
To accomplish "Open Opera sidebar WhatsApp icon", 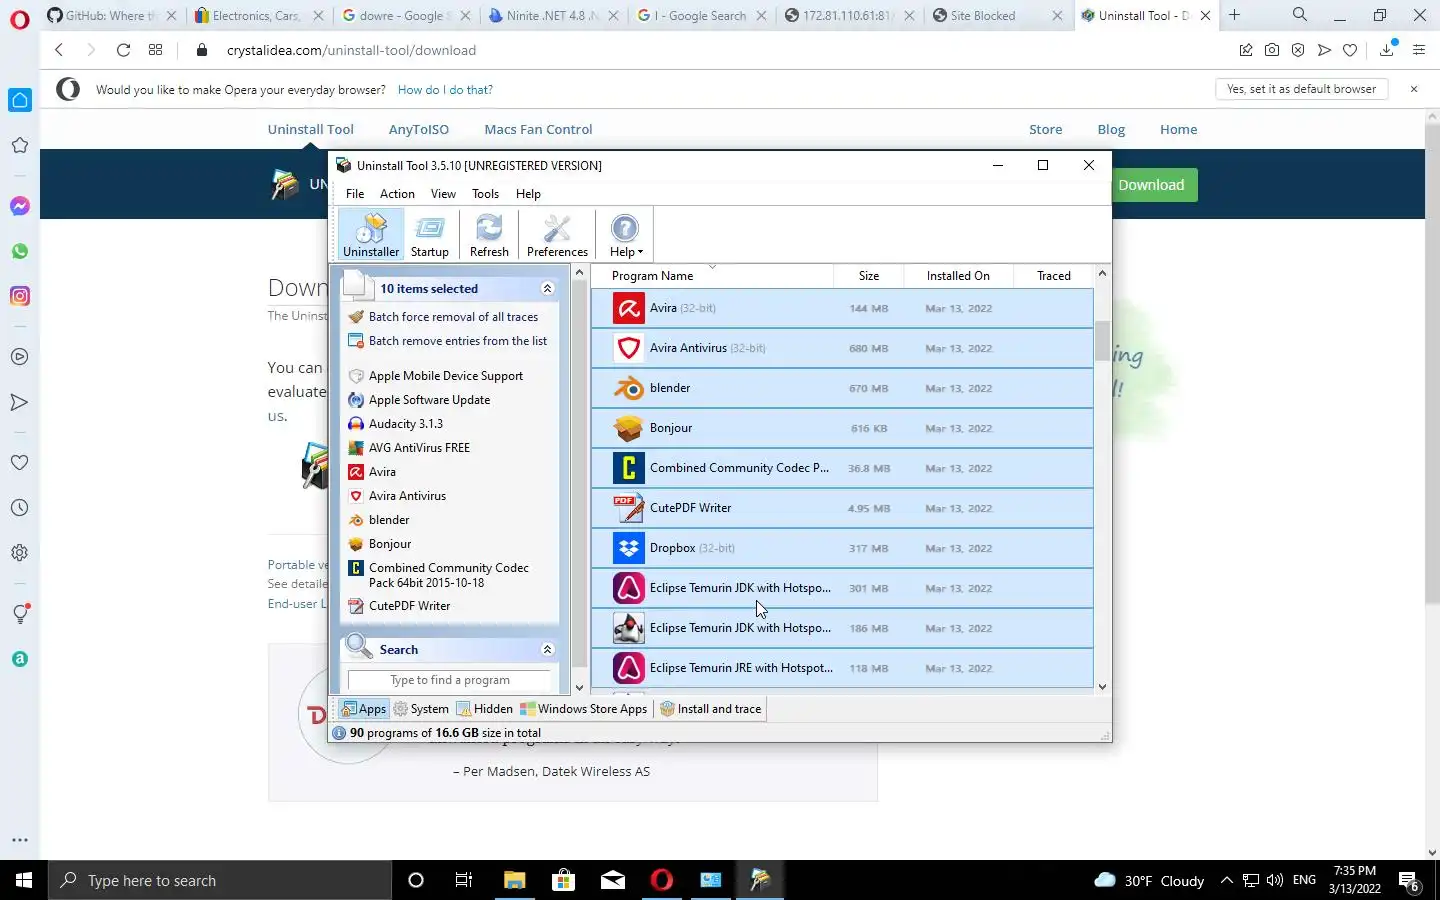I will [x=20, y=251].
